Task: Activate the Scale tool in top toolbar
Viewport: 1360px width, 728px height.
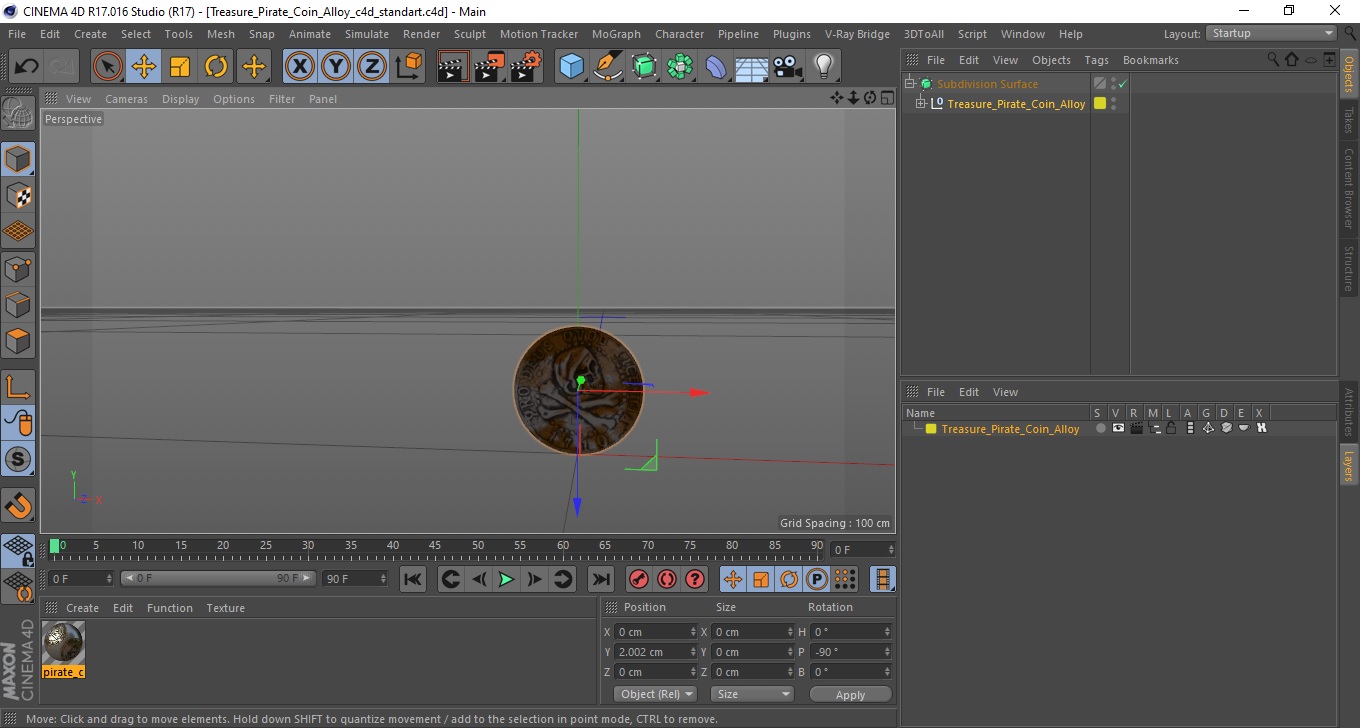Action: 180,67
